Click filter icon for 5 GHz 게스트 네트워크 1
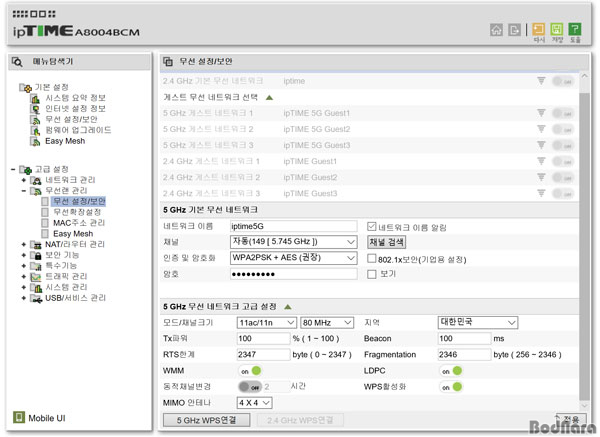Screen dimensions: 600x437 coord(541,113)
